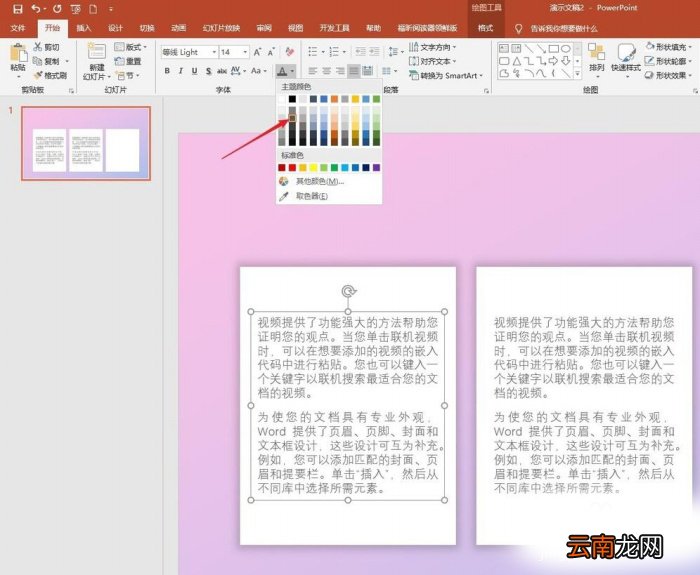The image size is (700, 575).
Task: Decrease list indent level
Action: click(x=360, y=52)
